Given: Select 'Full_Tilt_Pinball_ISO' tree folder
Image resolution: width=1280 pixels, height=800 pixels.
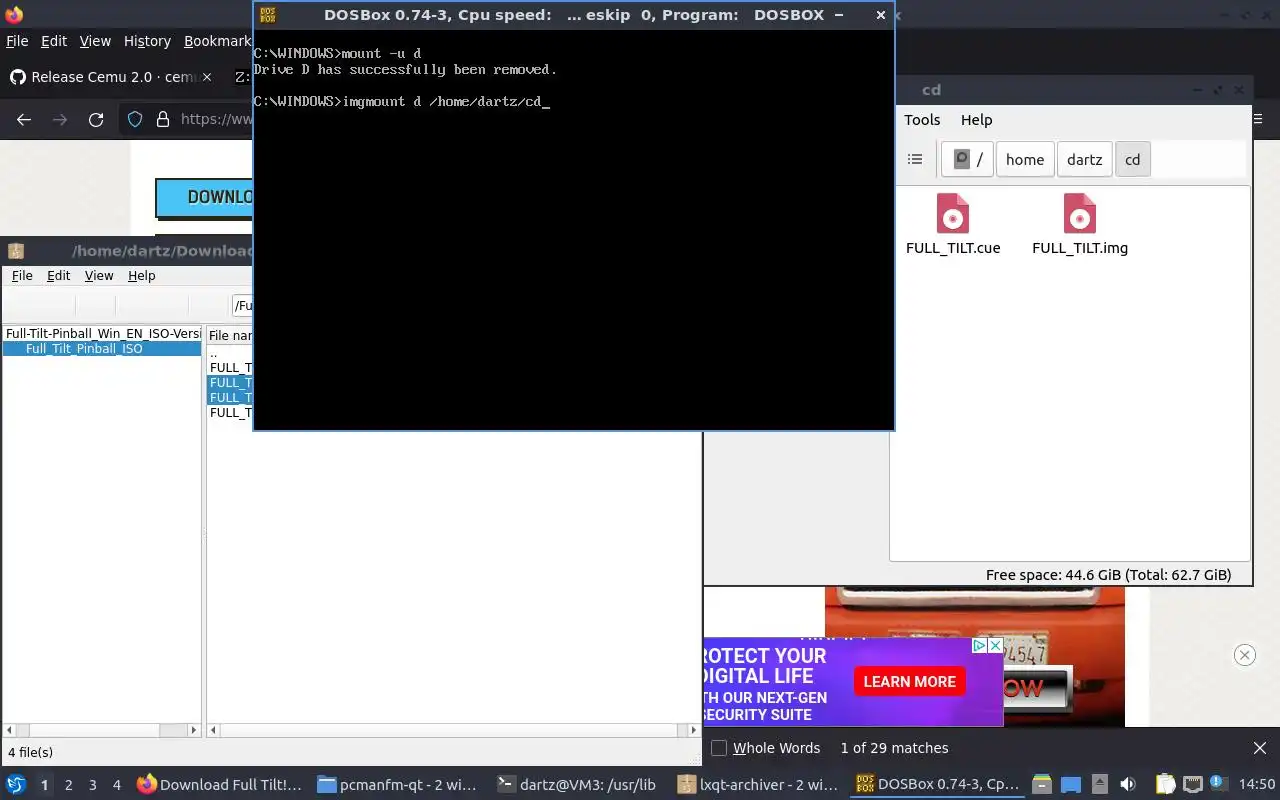Looking at the screenshot, I should (102, 349).
